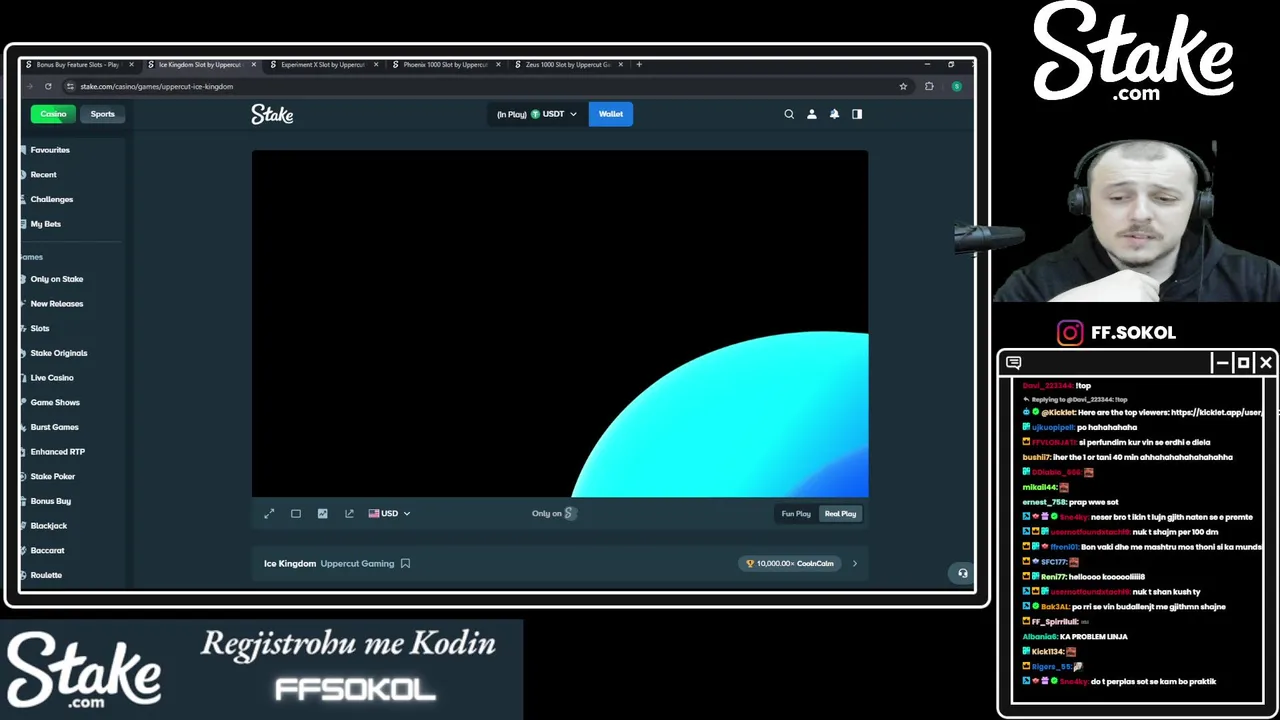Image resolution: width=1280 pixels, height=720 pixels.
Task: Reload the browser page
Action: click(x=48, y=87)
